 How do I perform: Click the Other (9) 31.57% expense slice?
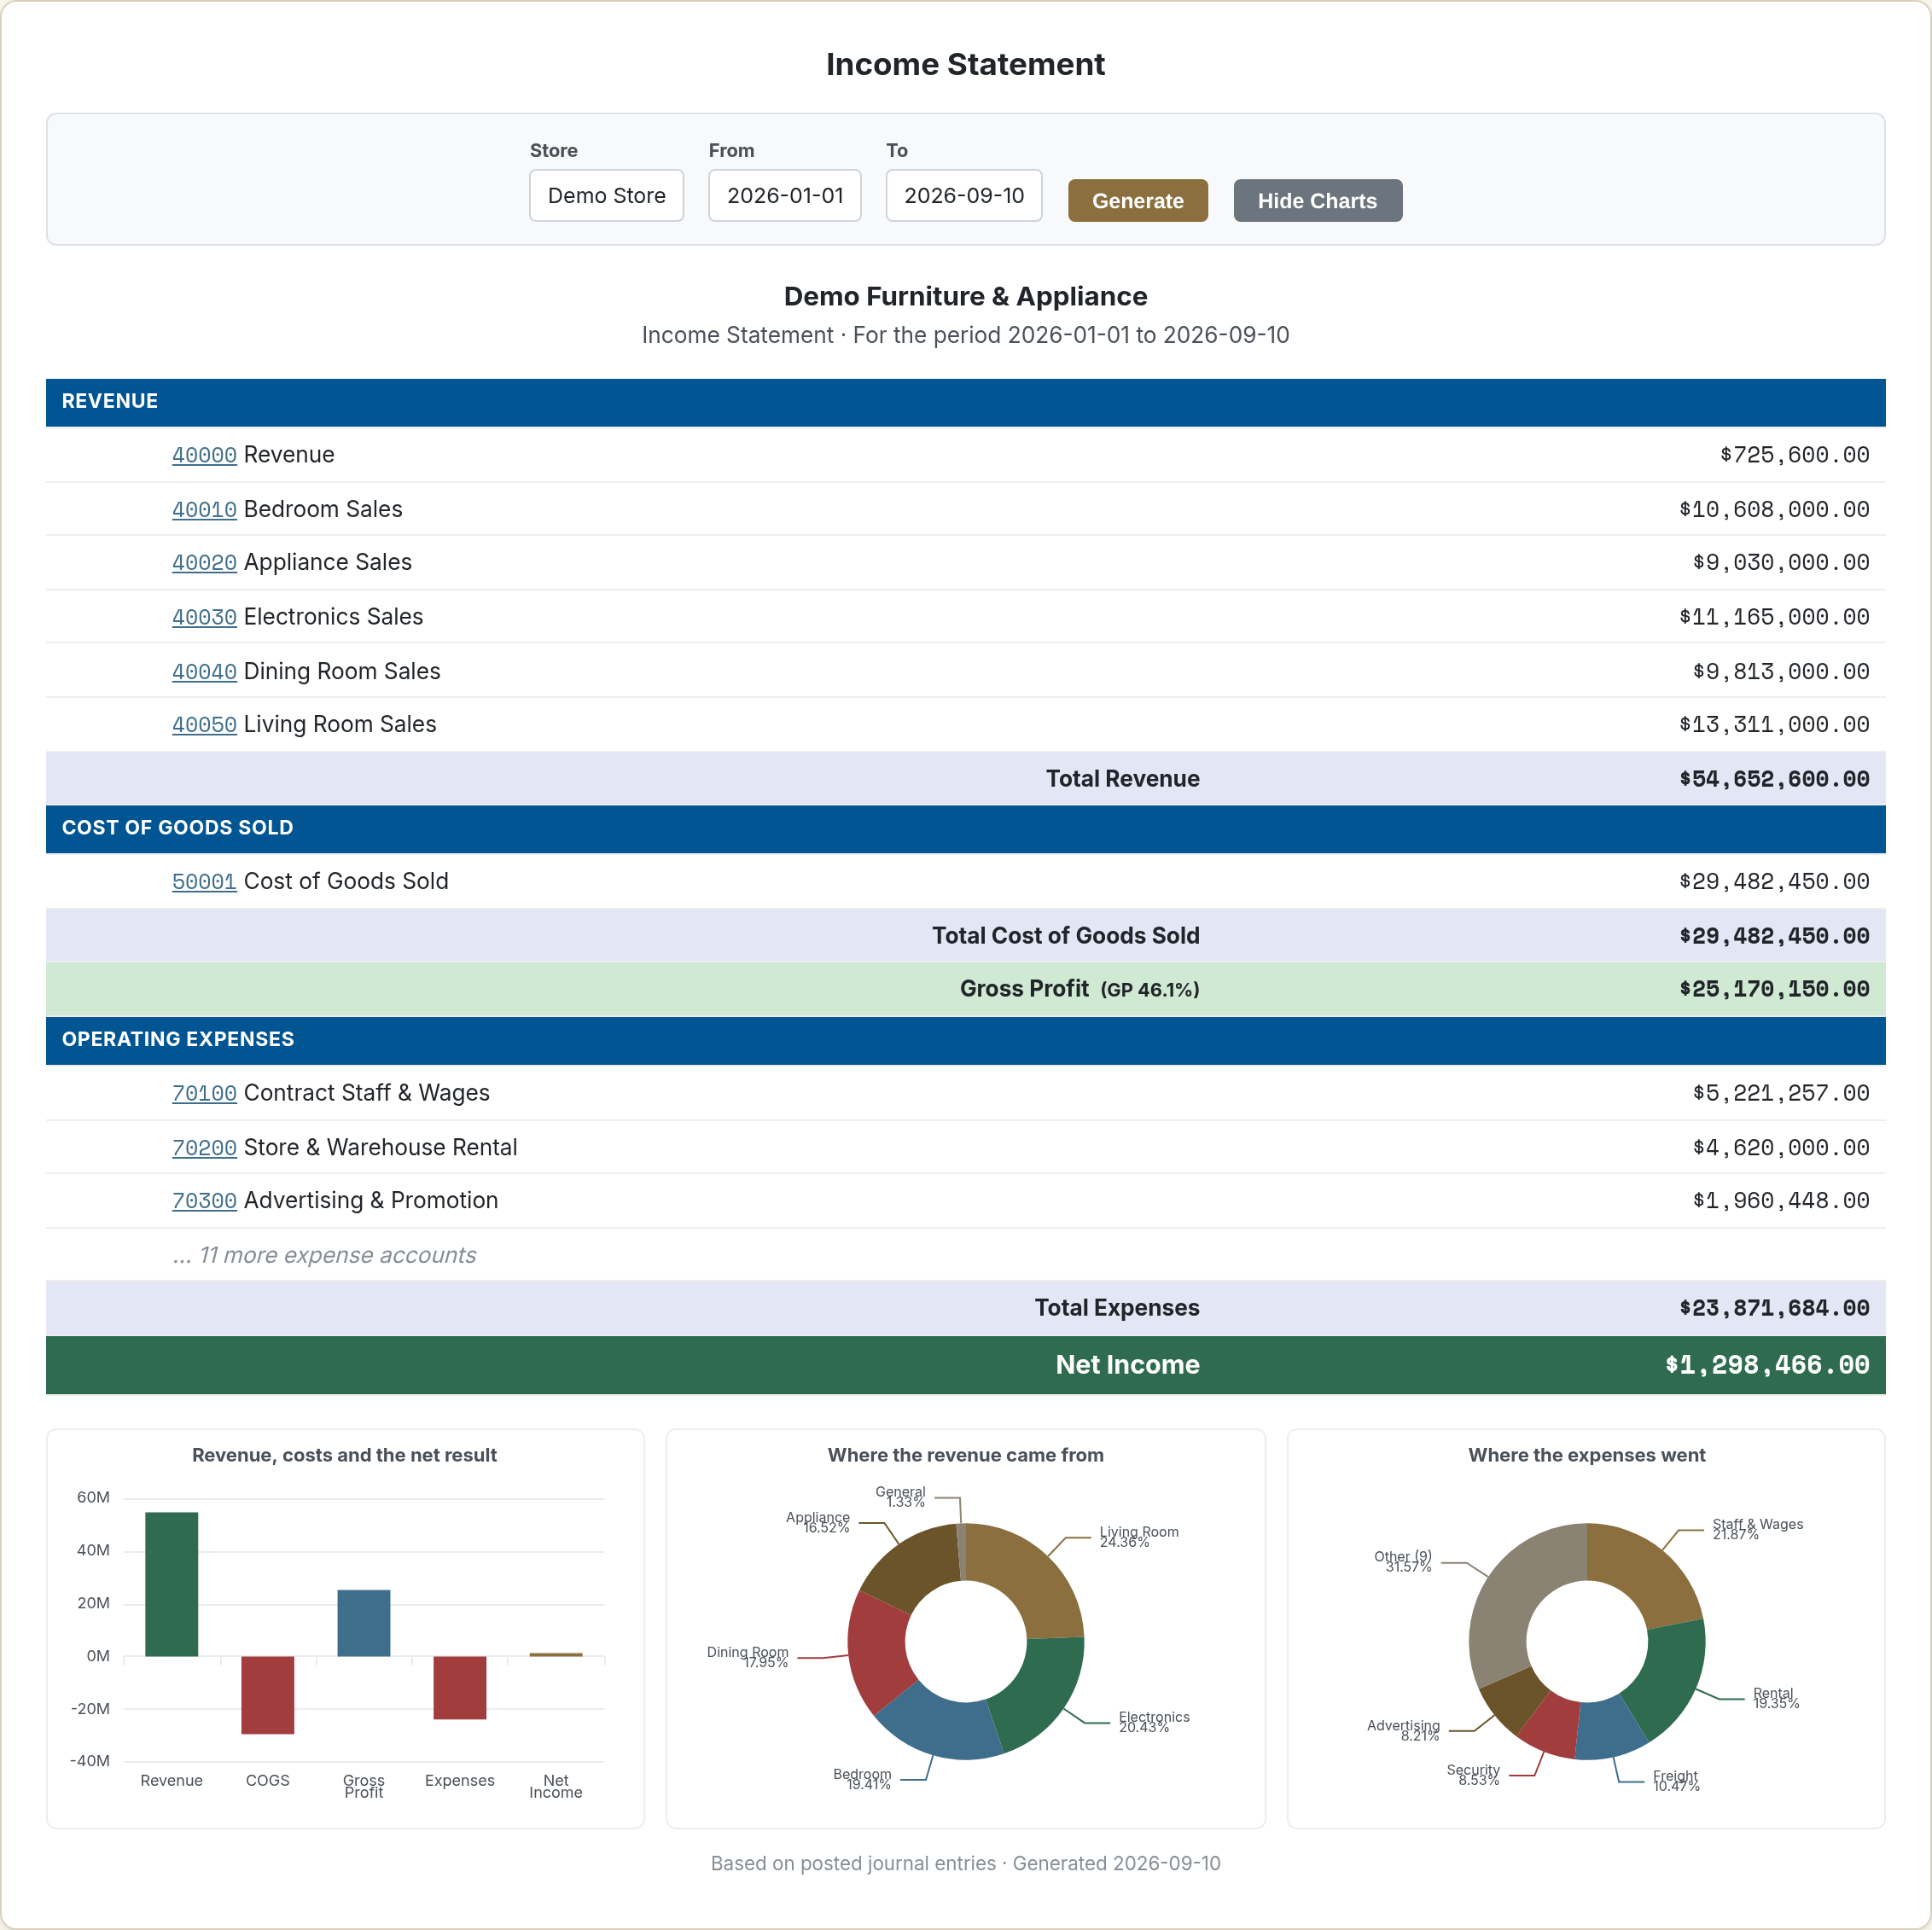click(1513, 1595)
